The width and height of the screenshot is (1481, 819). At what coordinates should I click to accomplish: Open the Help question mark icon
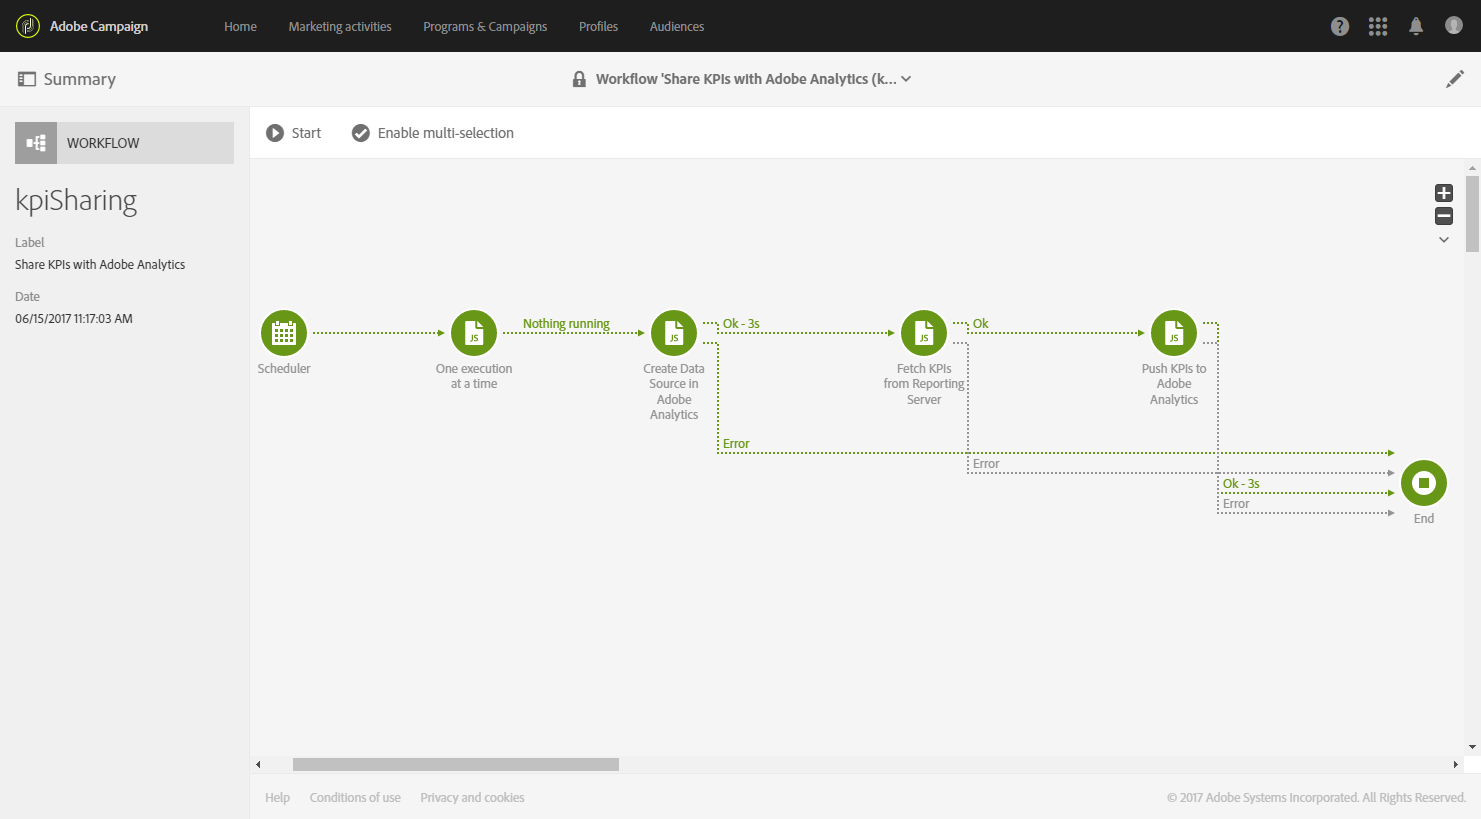point(1340,27)
